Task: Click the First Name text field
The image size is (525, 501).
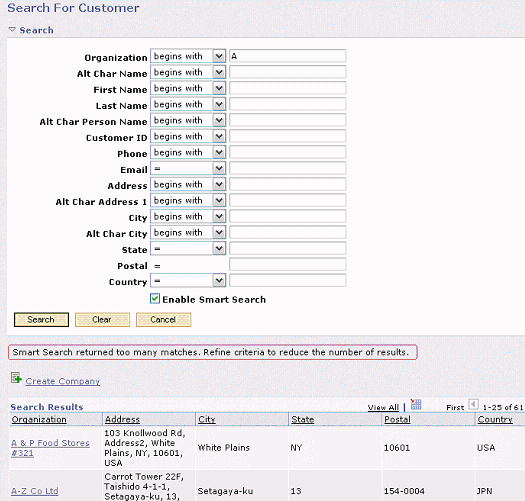Action: click(x=288, y=88)
